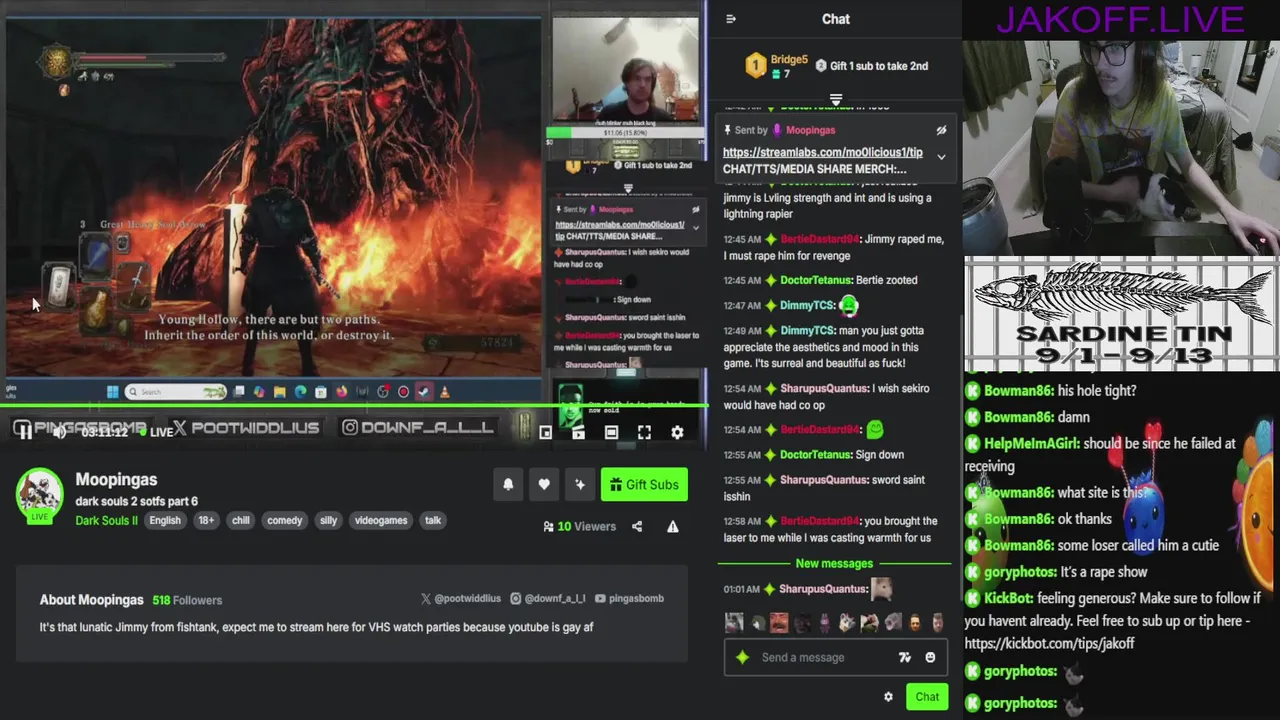Open Firefox in streamed taskbar
This screenshot has width=1280, height=720.
click(341, 392)
